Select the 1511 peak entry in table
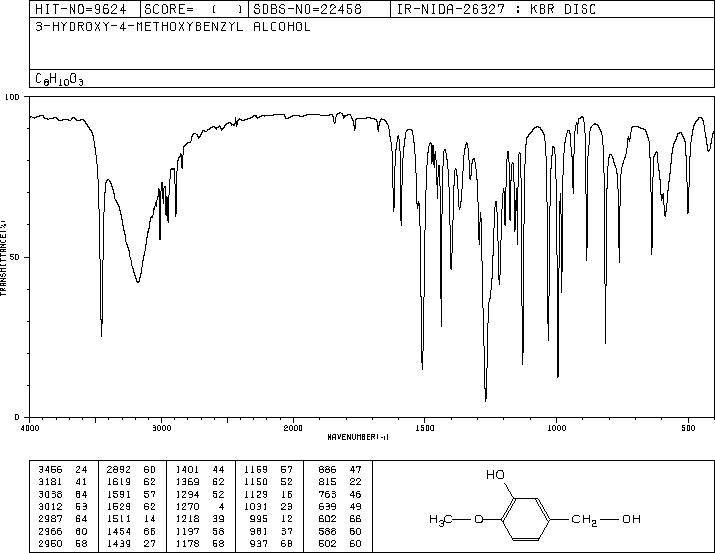 [x=131, y=519]
